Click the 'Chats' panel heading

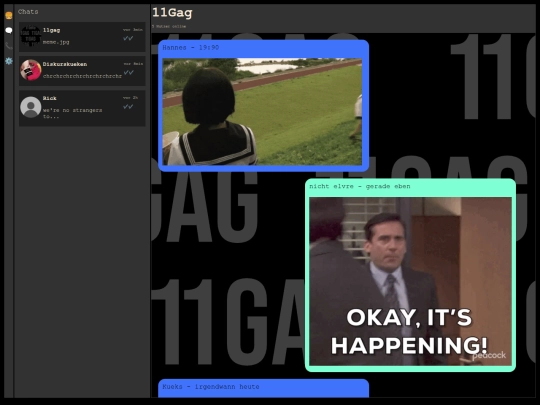coord(28,12)
